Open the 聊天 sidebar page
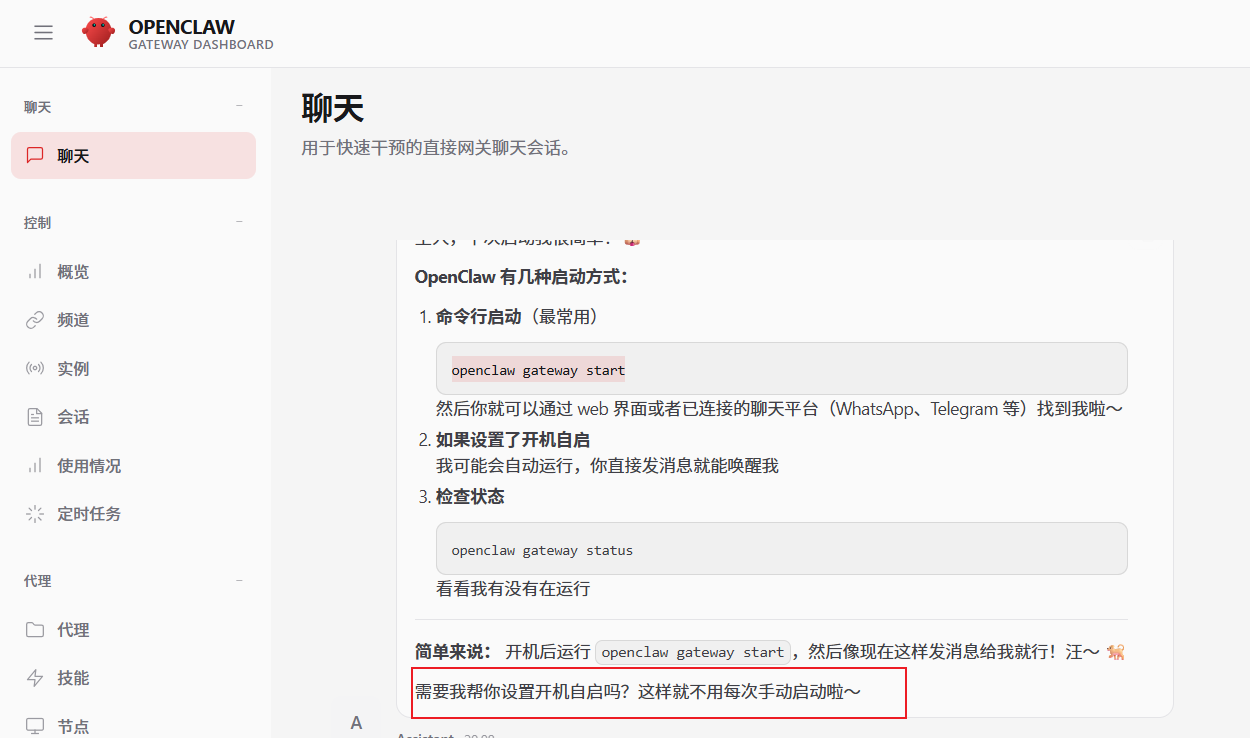1250x738 pixels. click(133, 156)
